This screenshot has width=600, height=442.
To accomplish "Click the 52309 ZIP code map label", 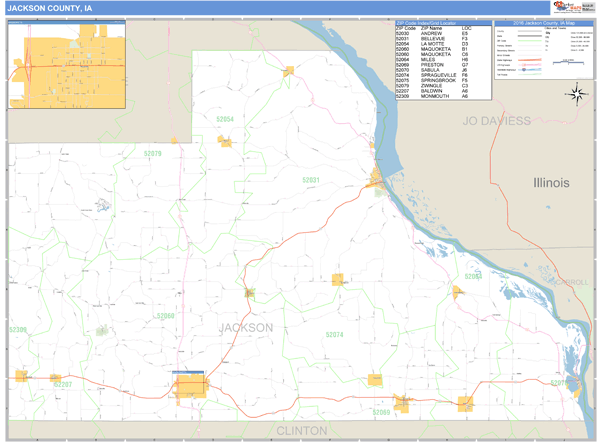I will (x=18, y=330).
